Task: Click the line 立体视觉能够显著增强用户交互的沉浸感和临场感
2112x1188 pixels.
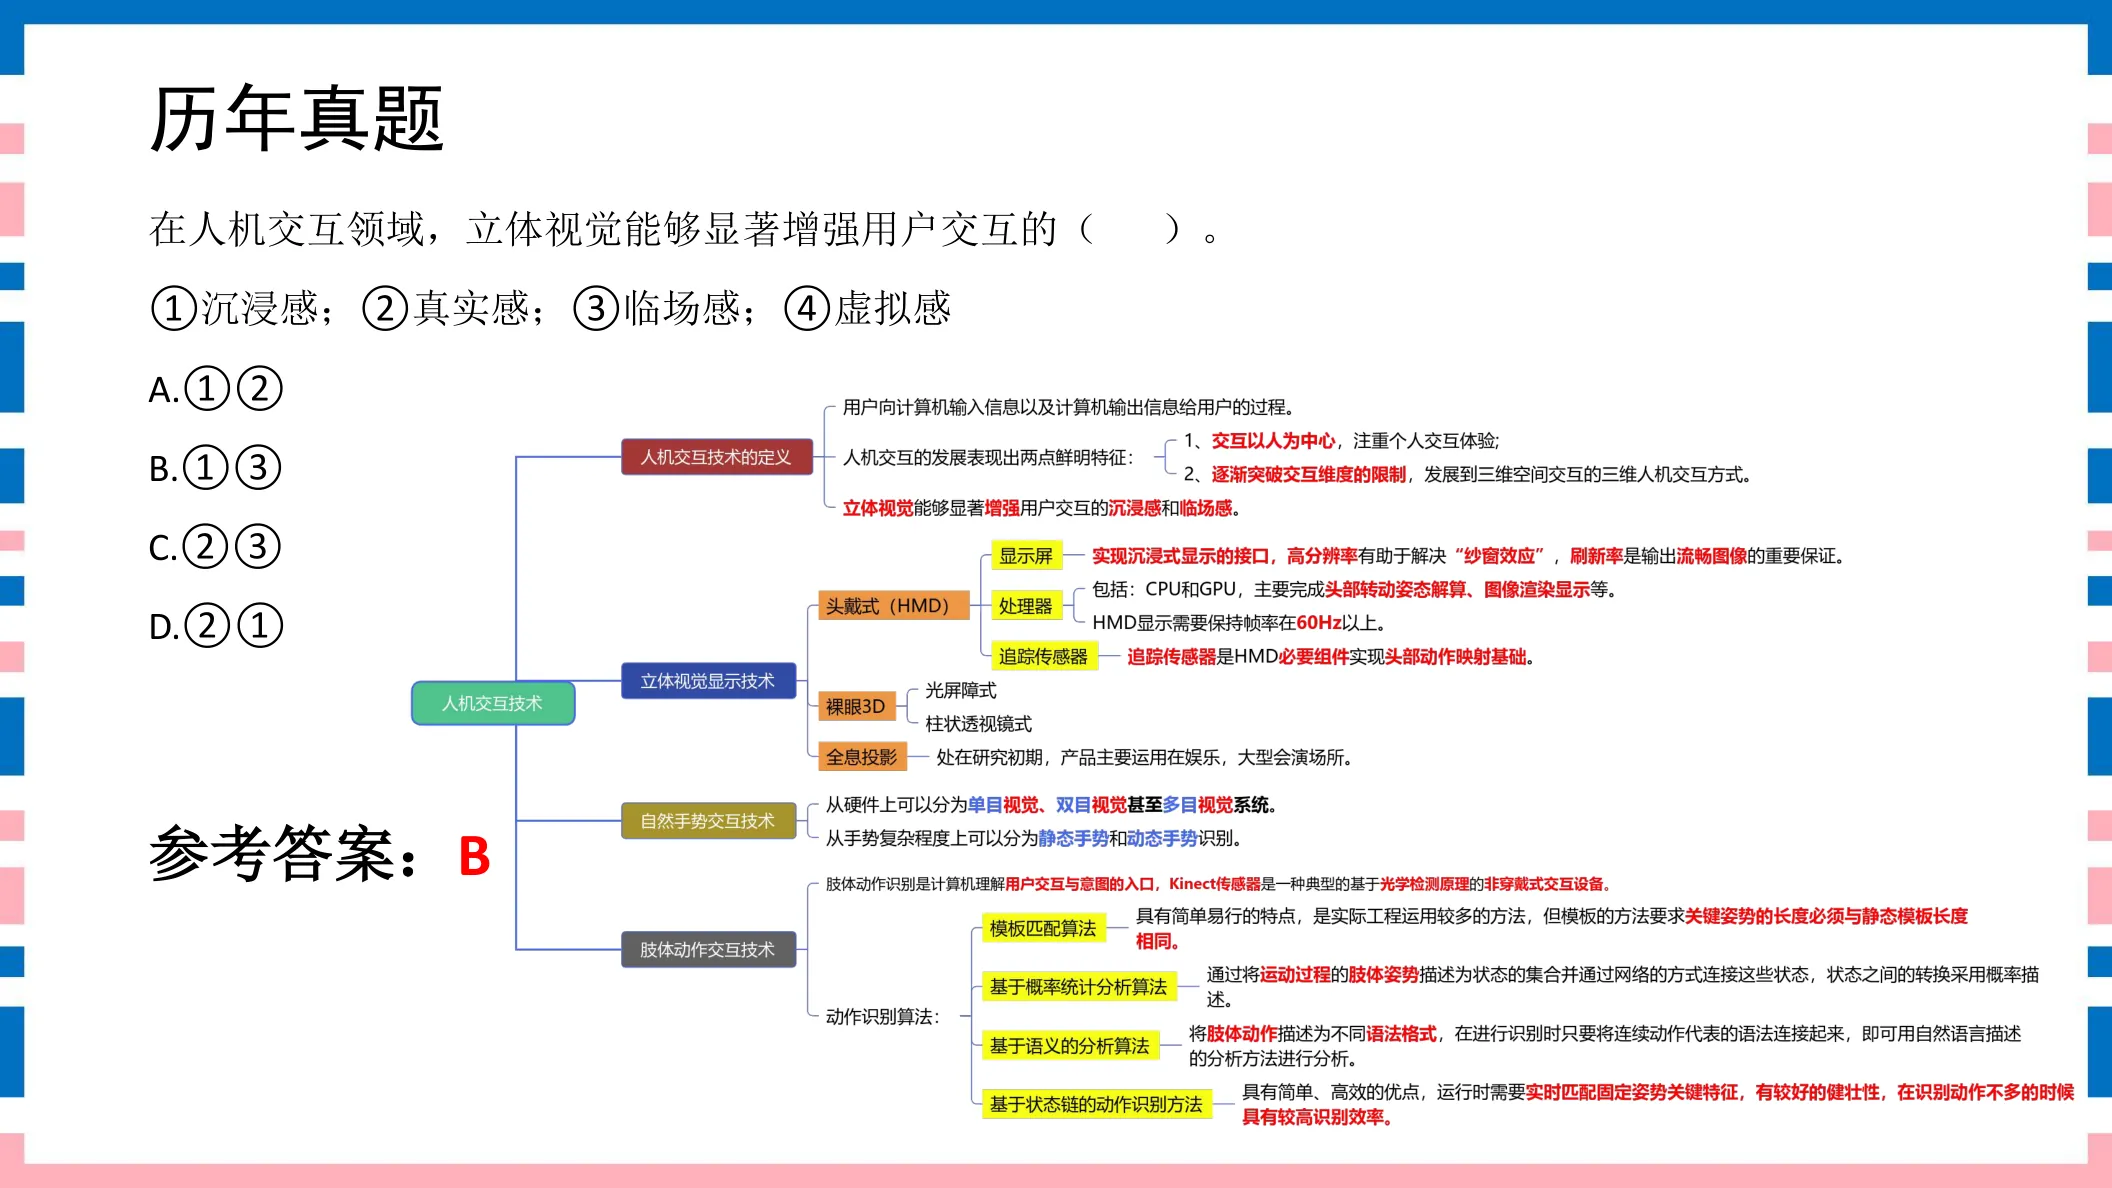Action: [1041, 508]
